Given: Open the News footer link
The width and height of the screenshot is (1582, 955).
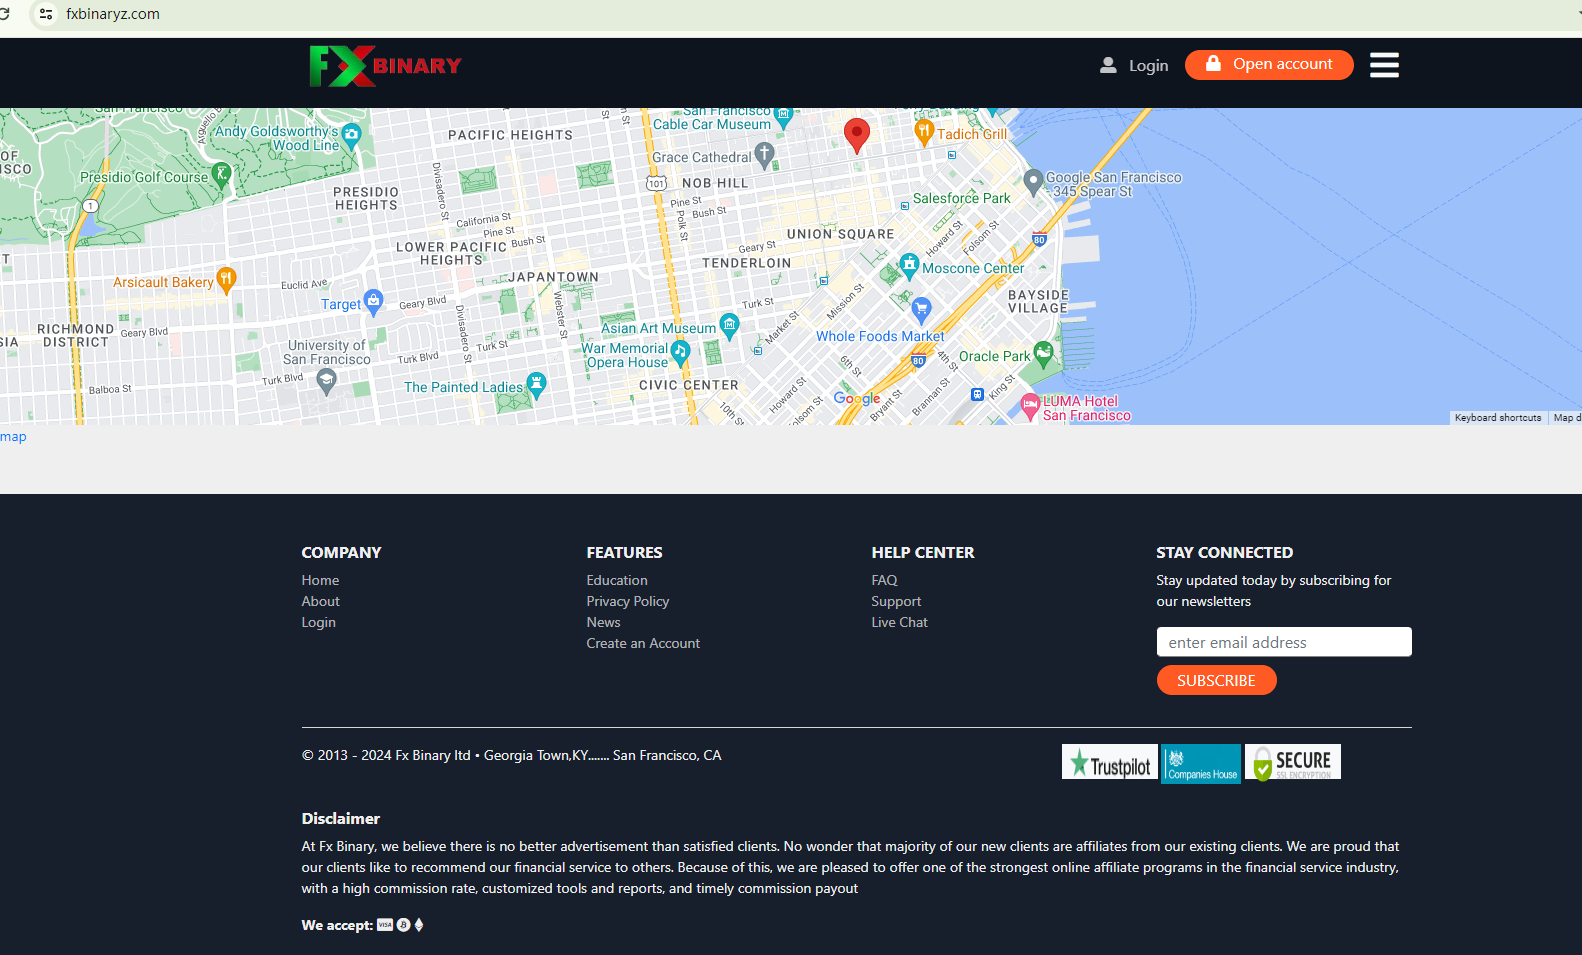Looking at the screenshot, I should tap(603, 622).
